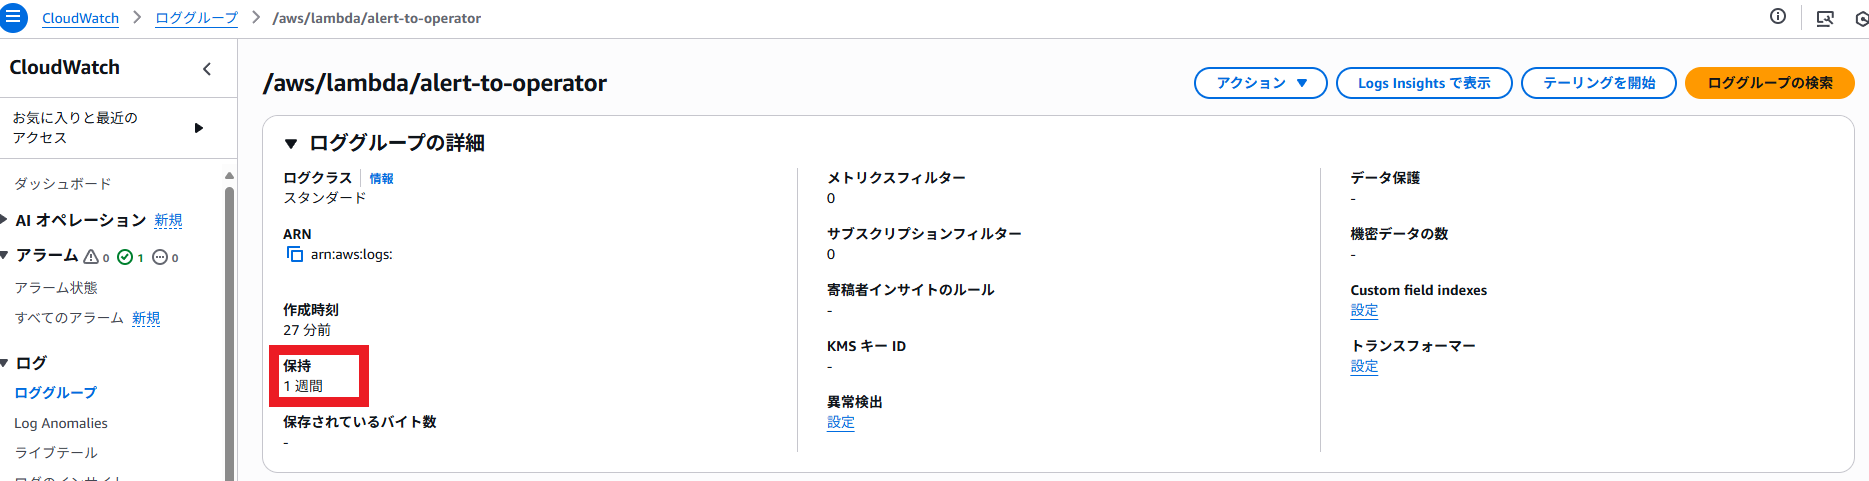
Task: Expand the AI オペレーション sidebar section
Action: tap(5, 220)
